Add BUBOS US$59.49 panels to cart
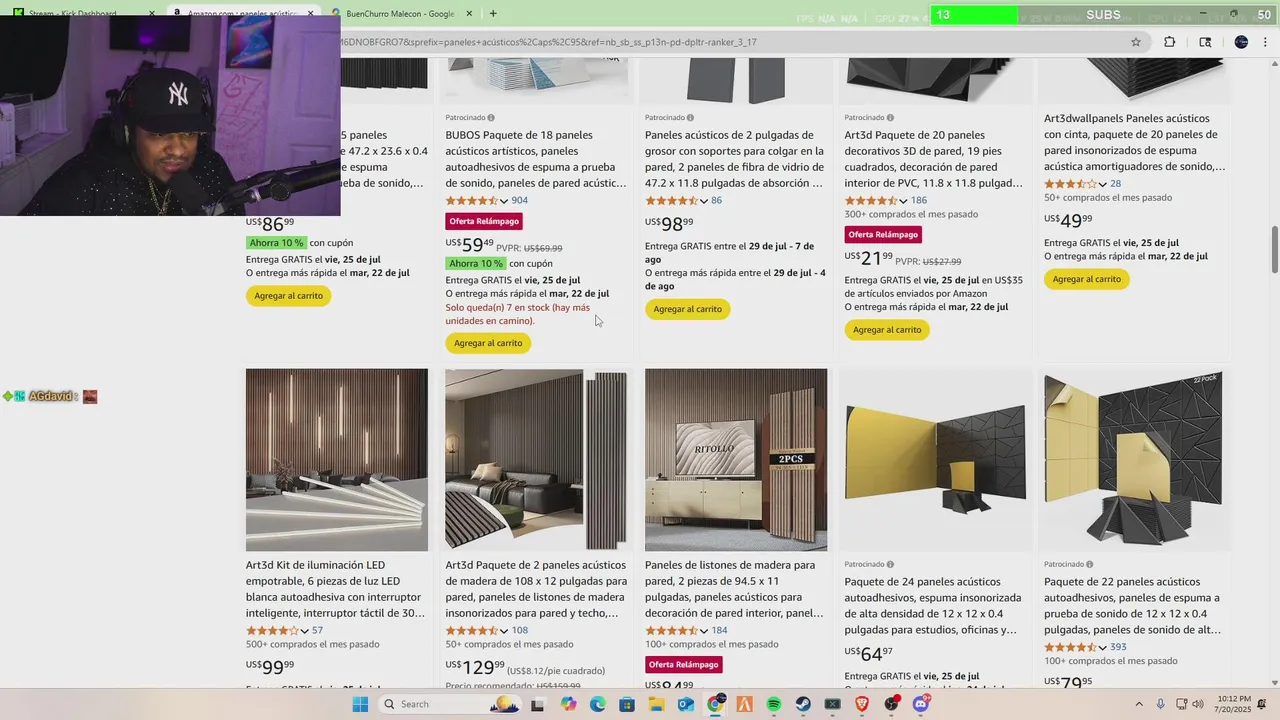This screenshot has height=720, width=1280. 488,343
